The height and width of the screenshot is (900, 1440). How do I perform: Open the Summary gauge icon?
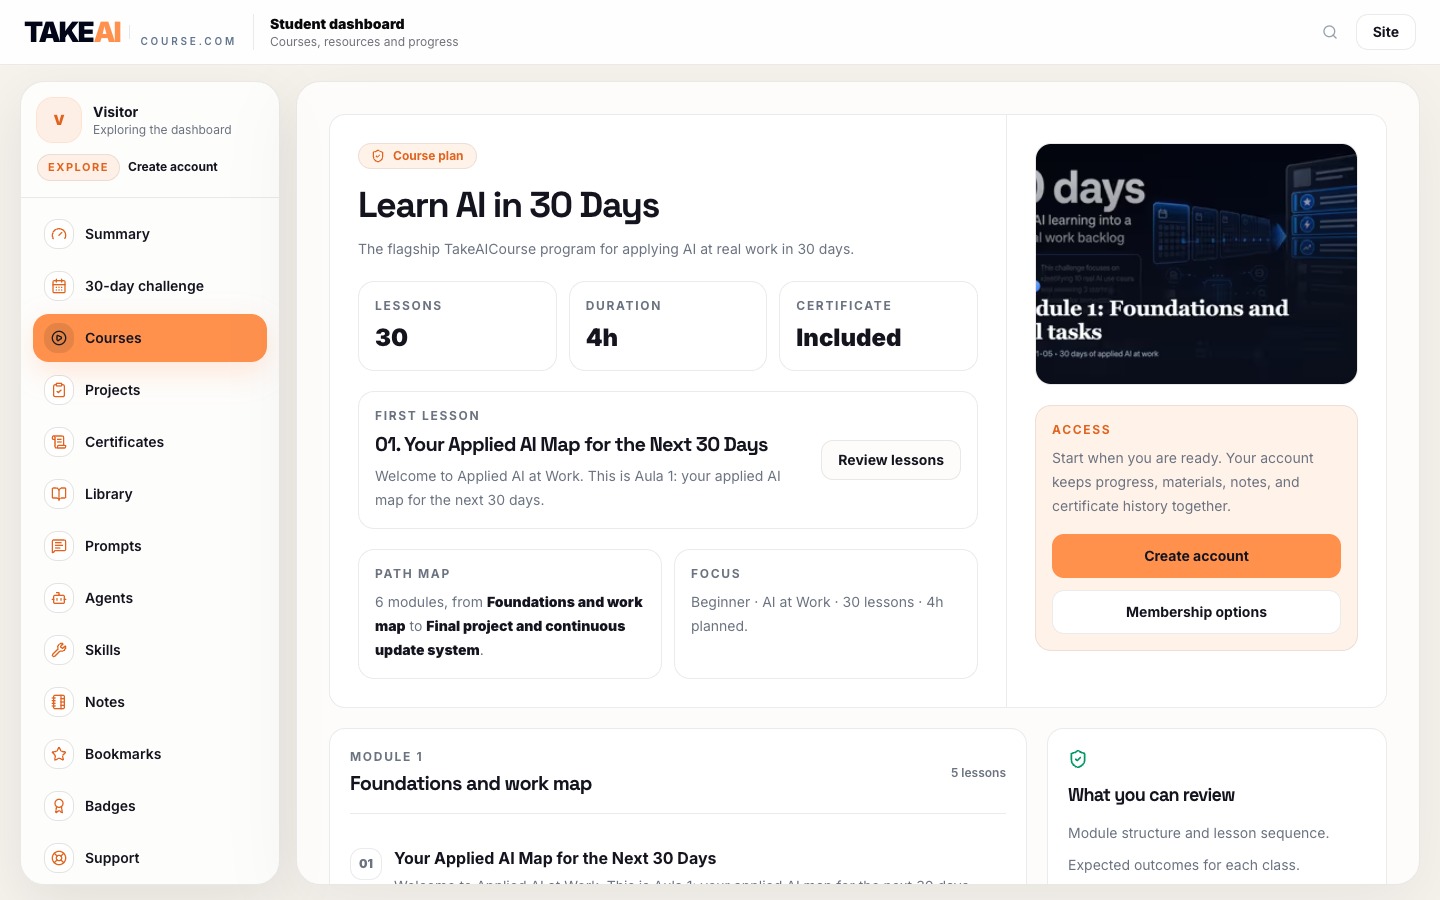(x=59, y=234)
